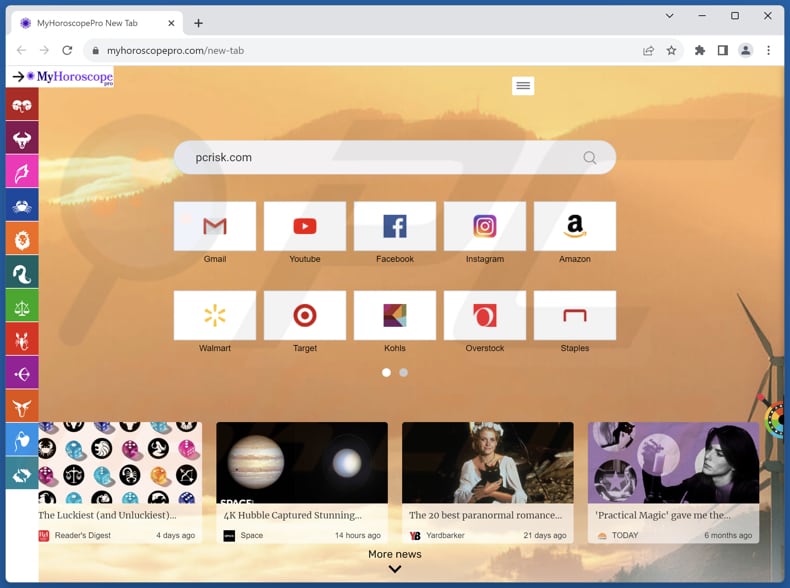Open the Luckiest and Unluckiest news thumbnail

[x=120, y=463]
